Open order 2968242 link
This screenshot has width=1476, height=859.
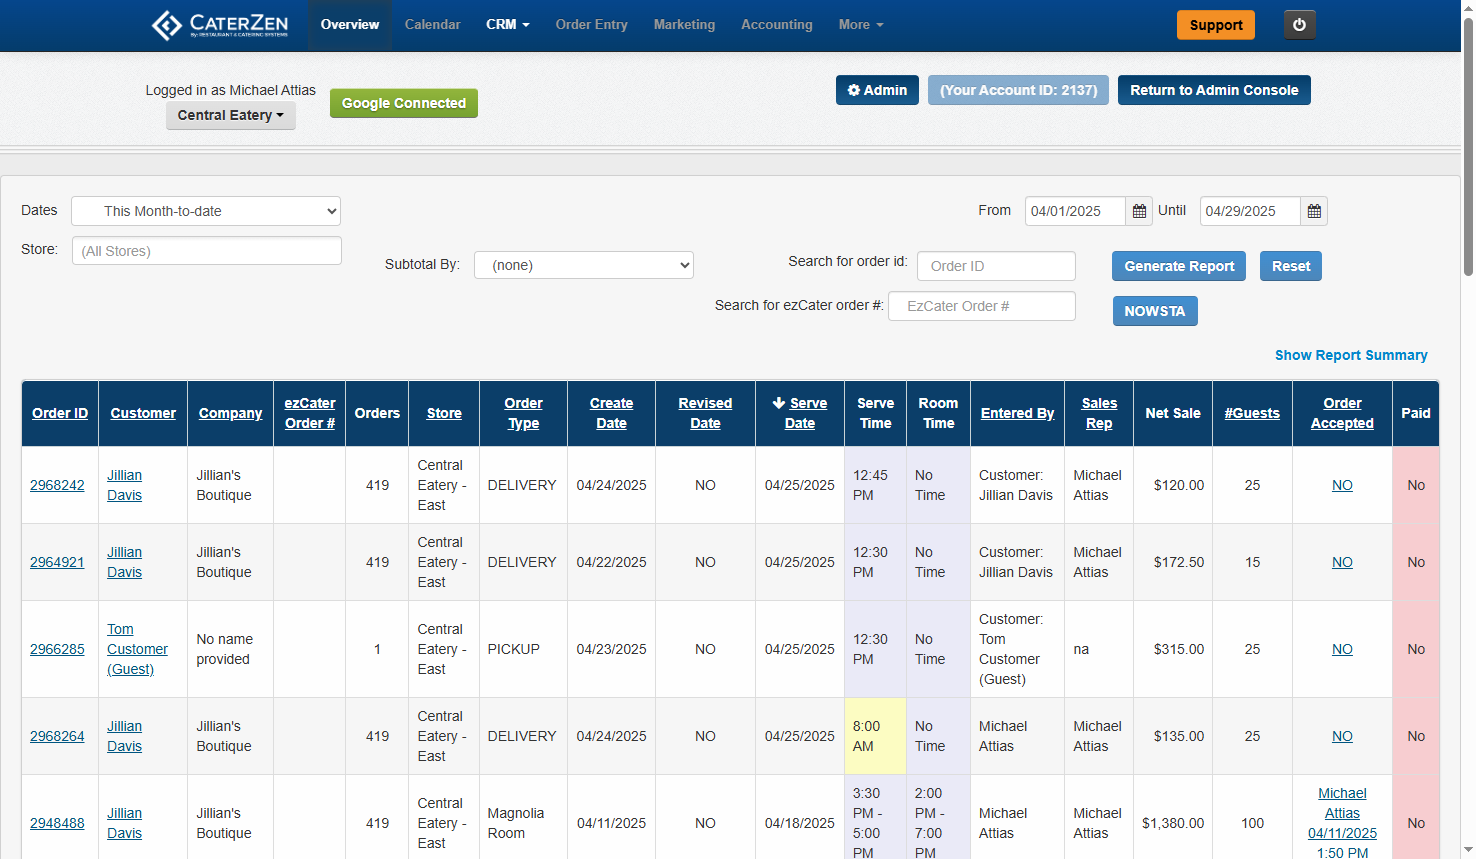point(57,485)
